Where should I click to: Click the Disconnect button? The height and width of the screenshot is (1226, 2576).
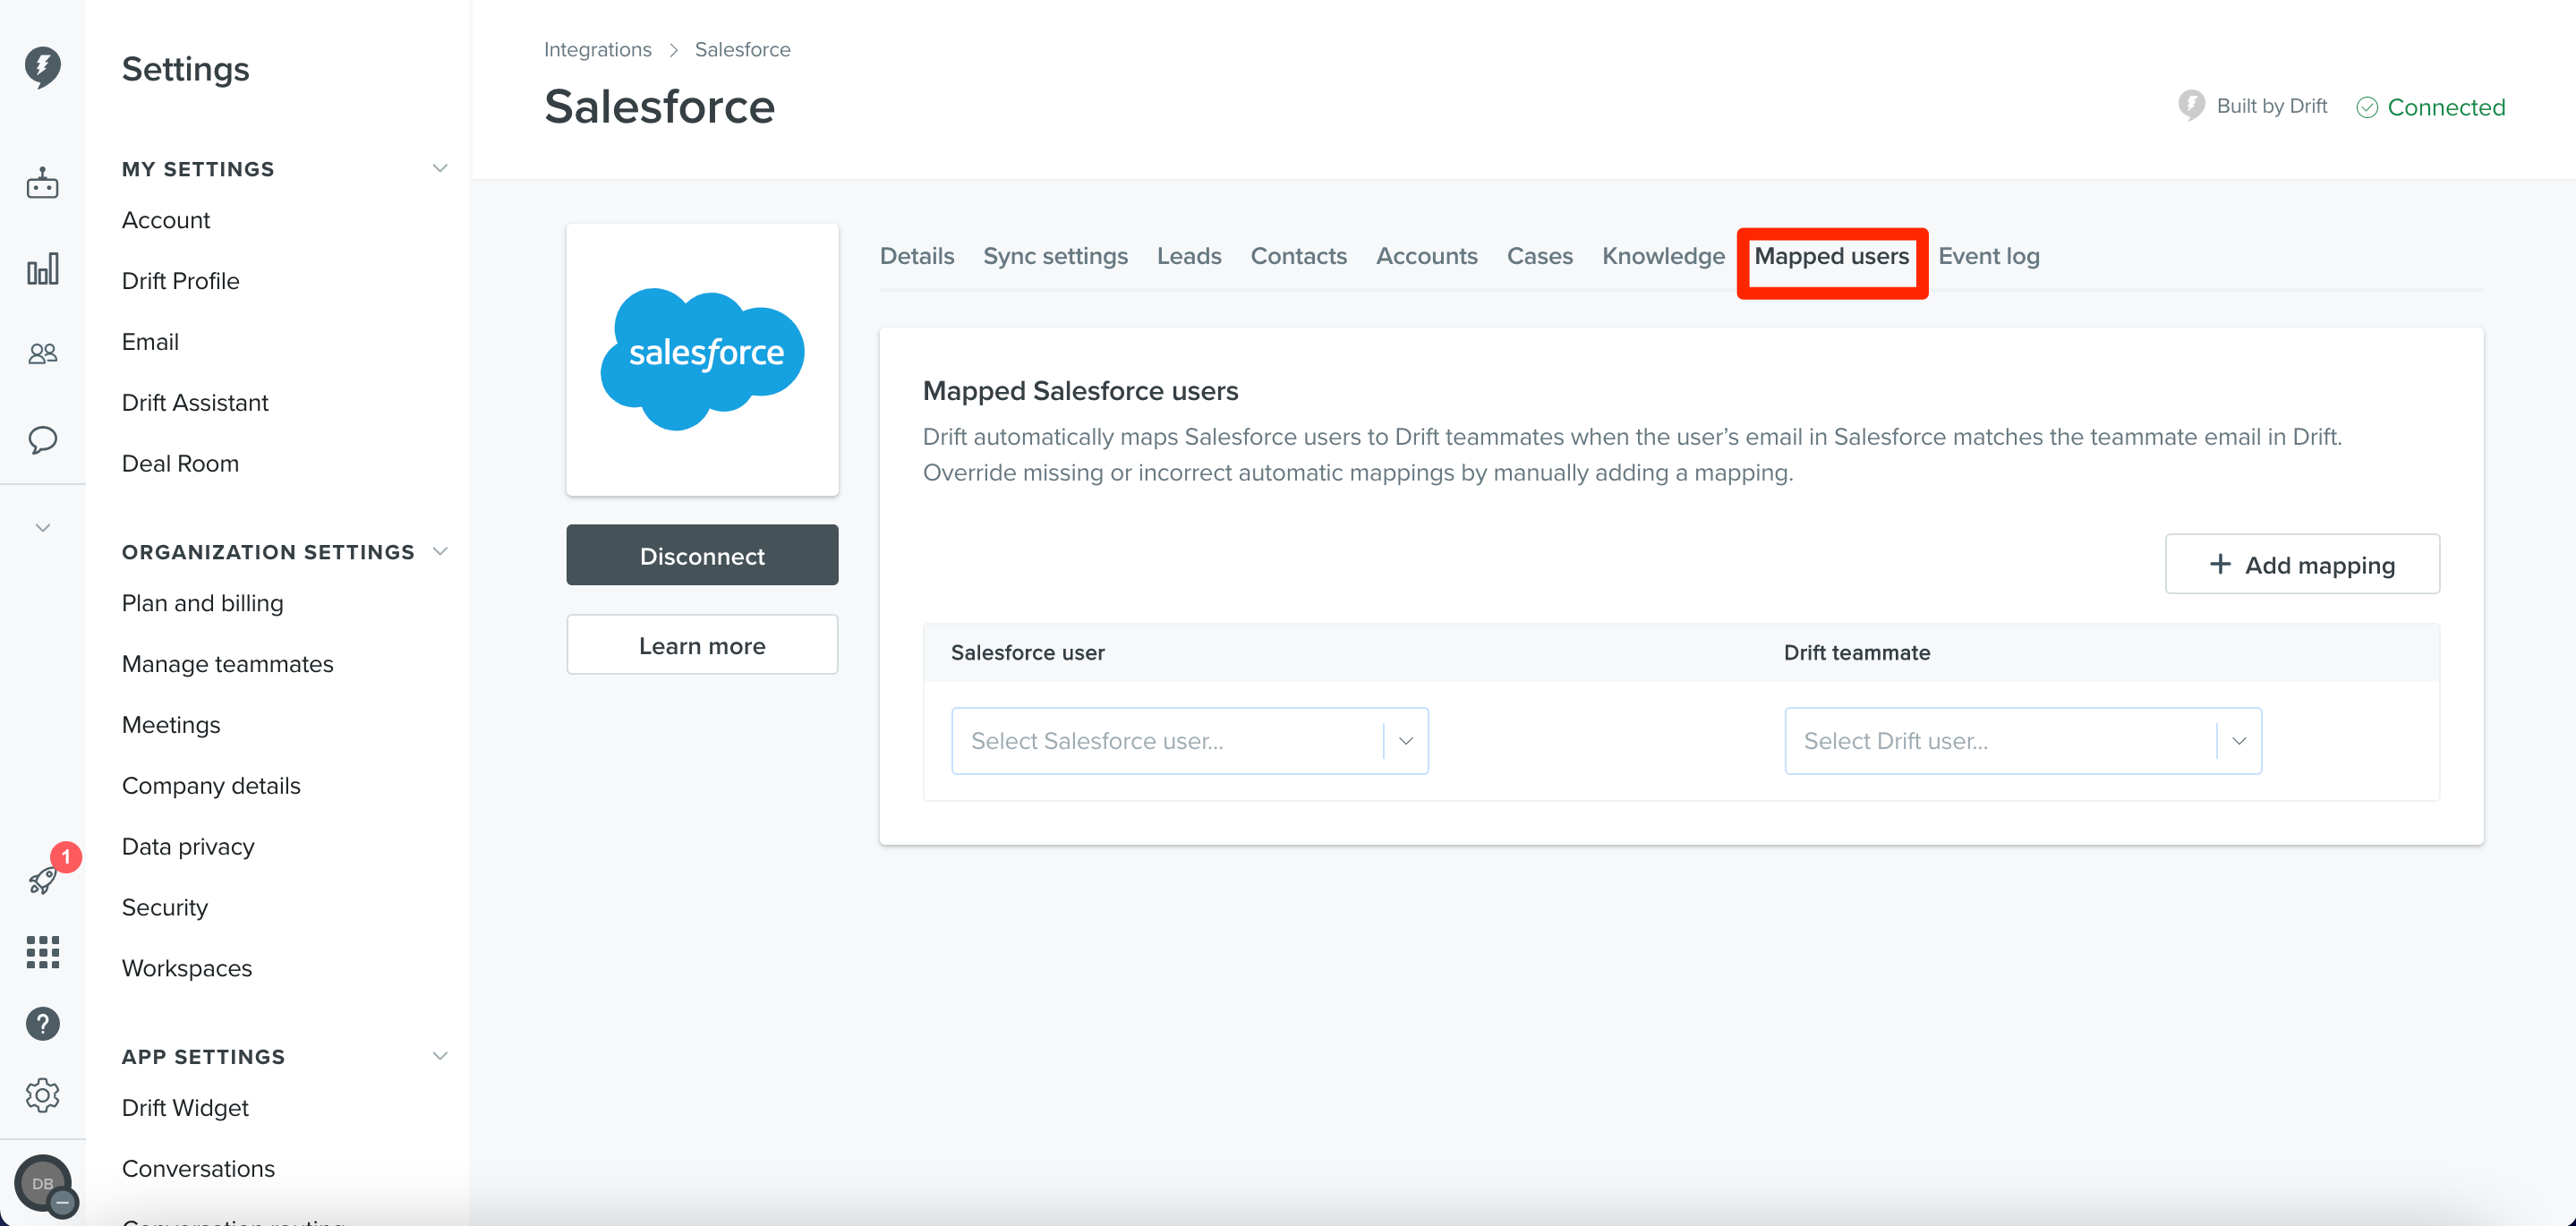(x=702, y=555)
